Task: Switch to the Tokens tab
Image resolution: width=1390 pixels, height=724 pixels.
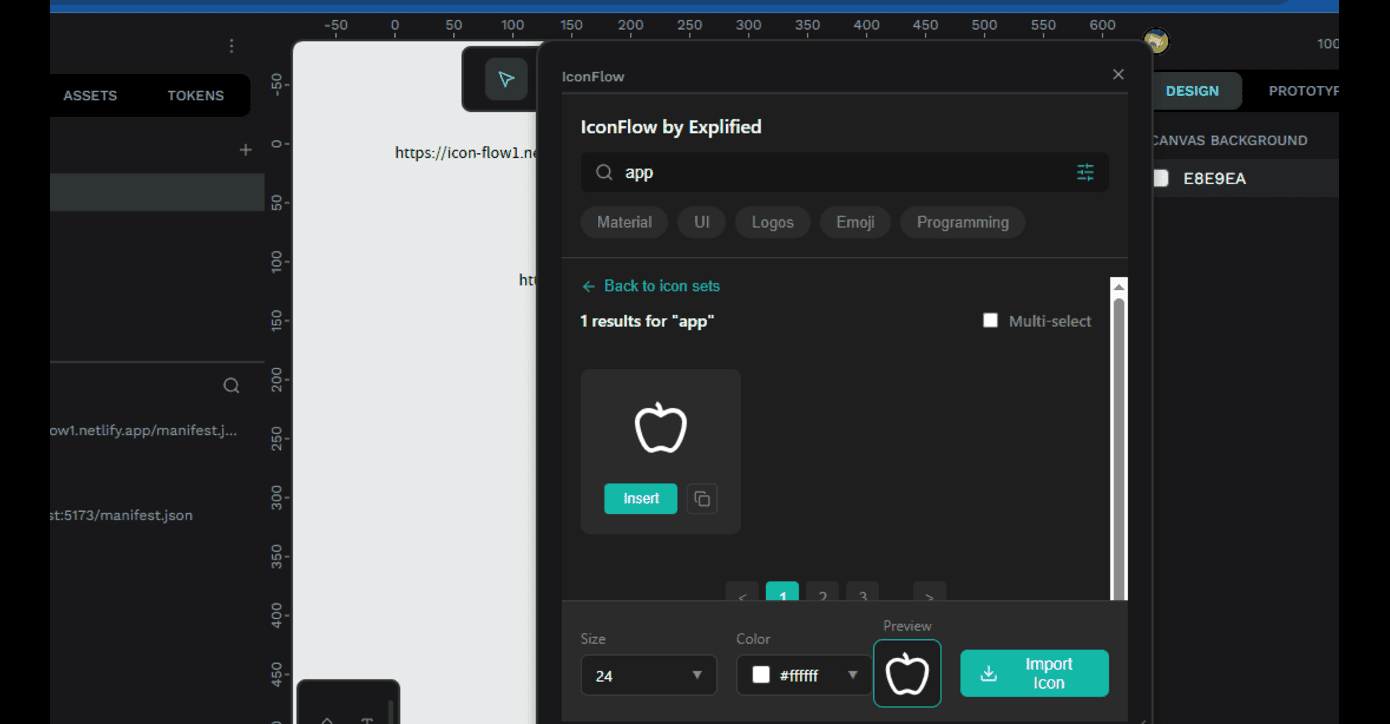Action: [x=195, y=96]
